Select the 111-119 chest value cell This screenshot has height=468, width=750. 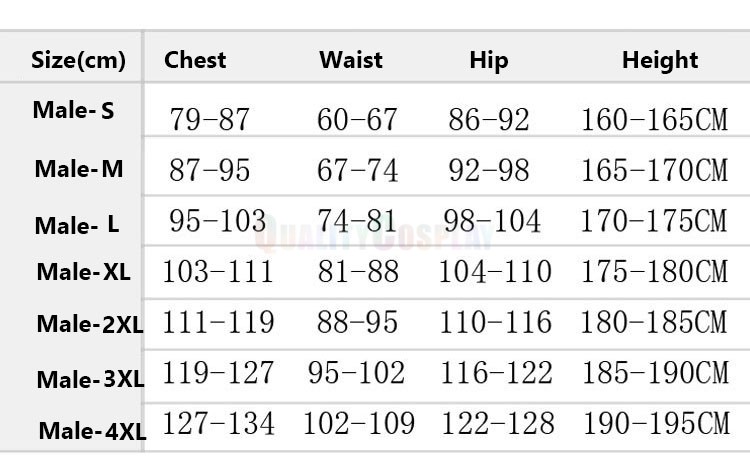click(x=218, y=322)
